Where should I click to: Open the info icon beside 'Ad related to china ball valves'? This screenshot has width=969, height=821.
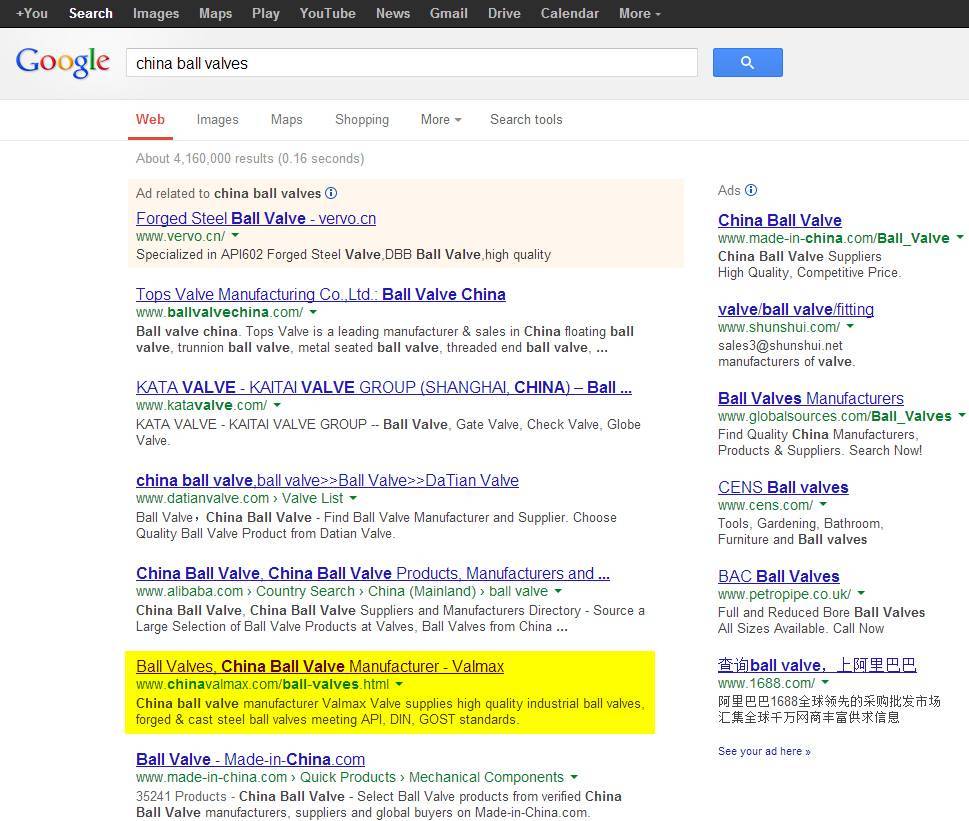point(331,193)
